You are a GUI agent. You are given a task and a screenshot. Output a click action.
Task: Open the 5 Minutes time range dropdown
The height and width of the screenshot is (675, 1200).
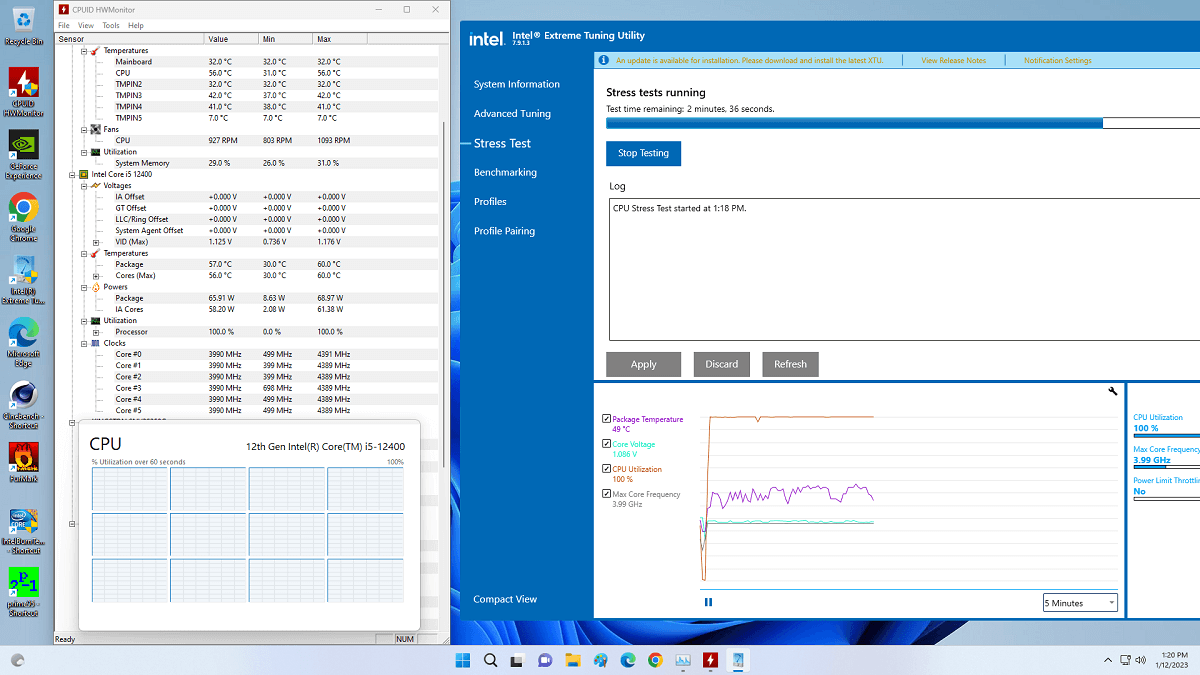[1080, 603]
